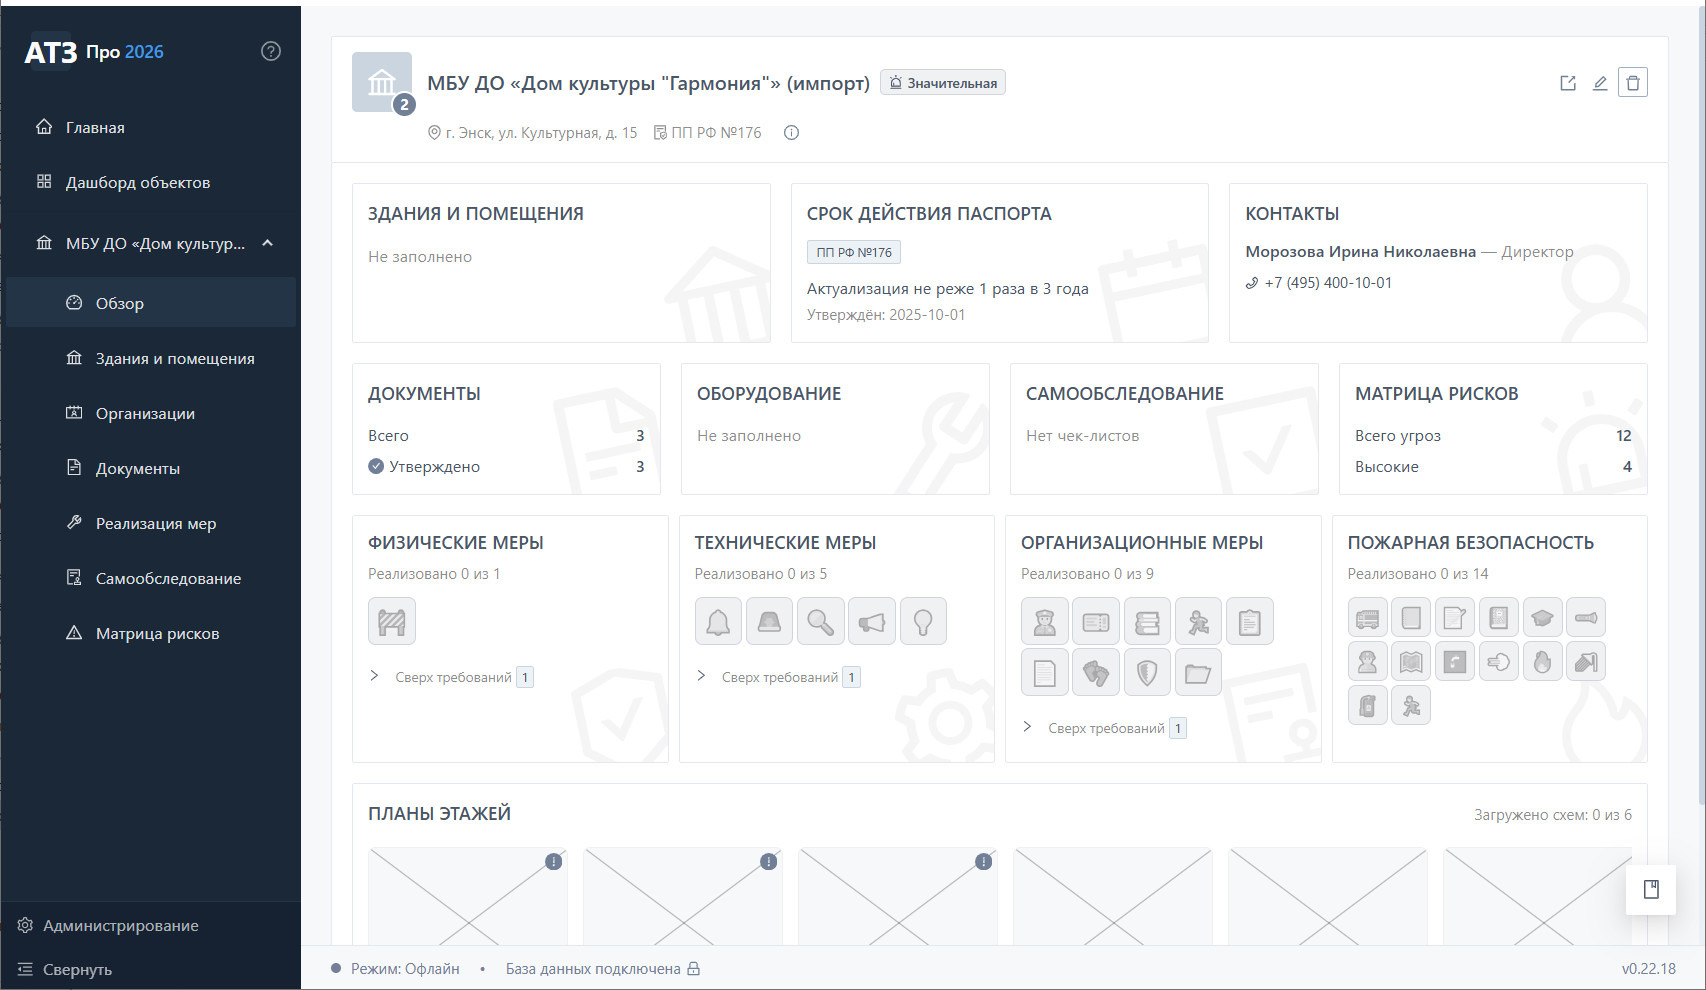Select the firefighter icon in Пожарная безопасность
Screen dimensions: 1706x990
1367,662
